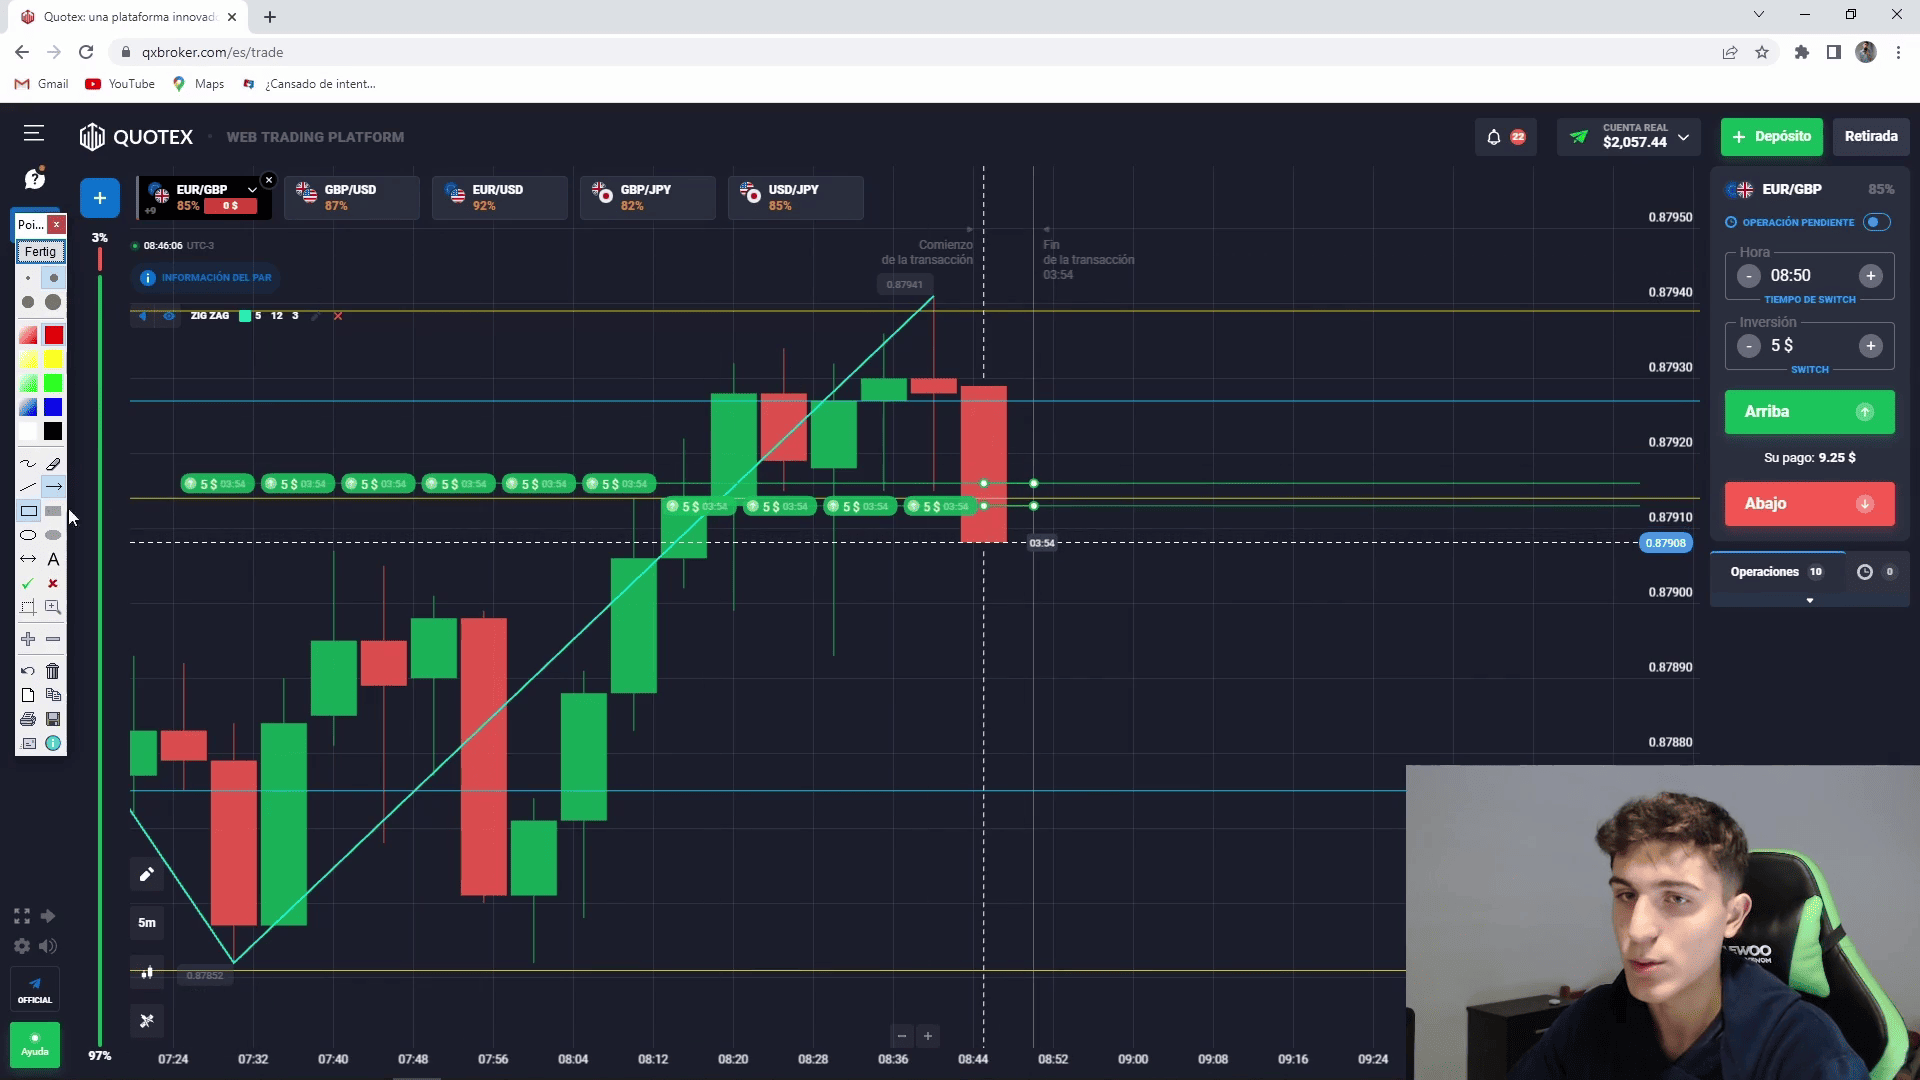Open the hamburger main menu
This screenshot has width=1920, height=1080.
[34, 133]
